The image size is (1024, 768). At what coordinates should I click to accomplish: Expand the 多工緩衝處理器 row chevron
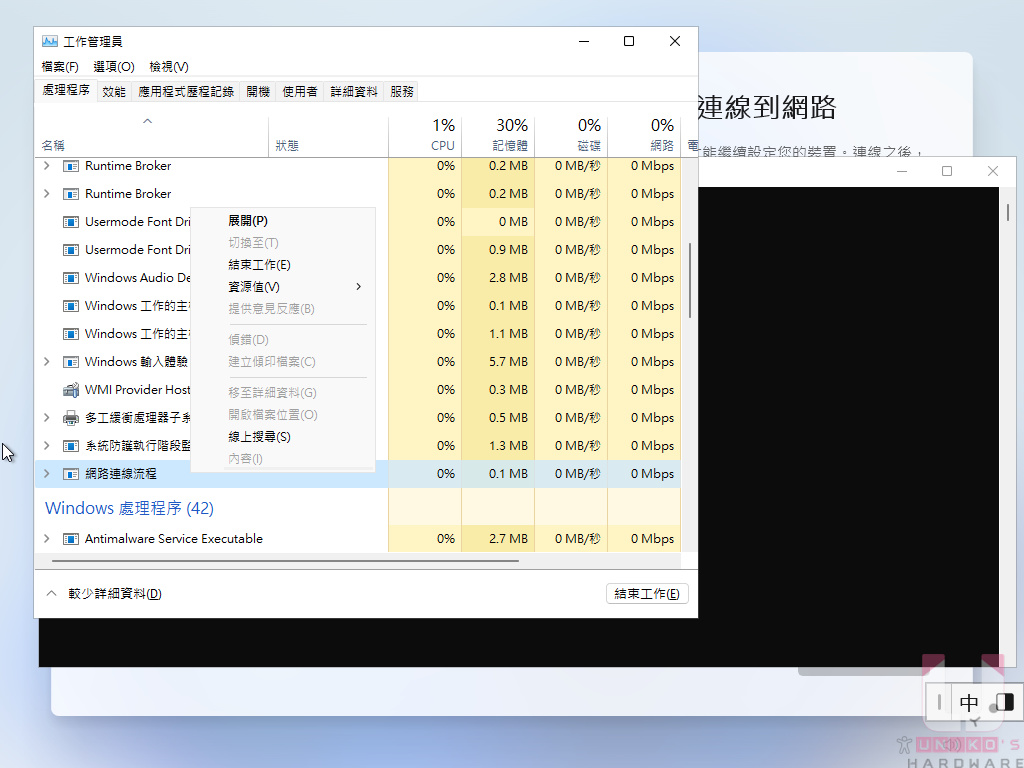tap(46, 418)
